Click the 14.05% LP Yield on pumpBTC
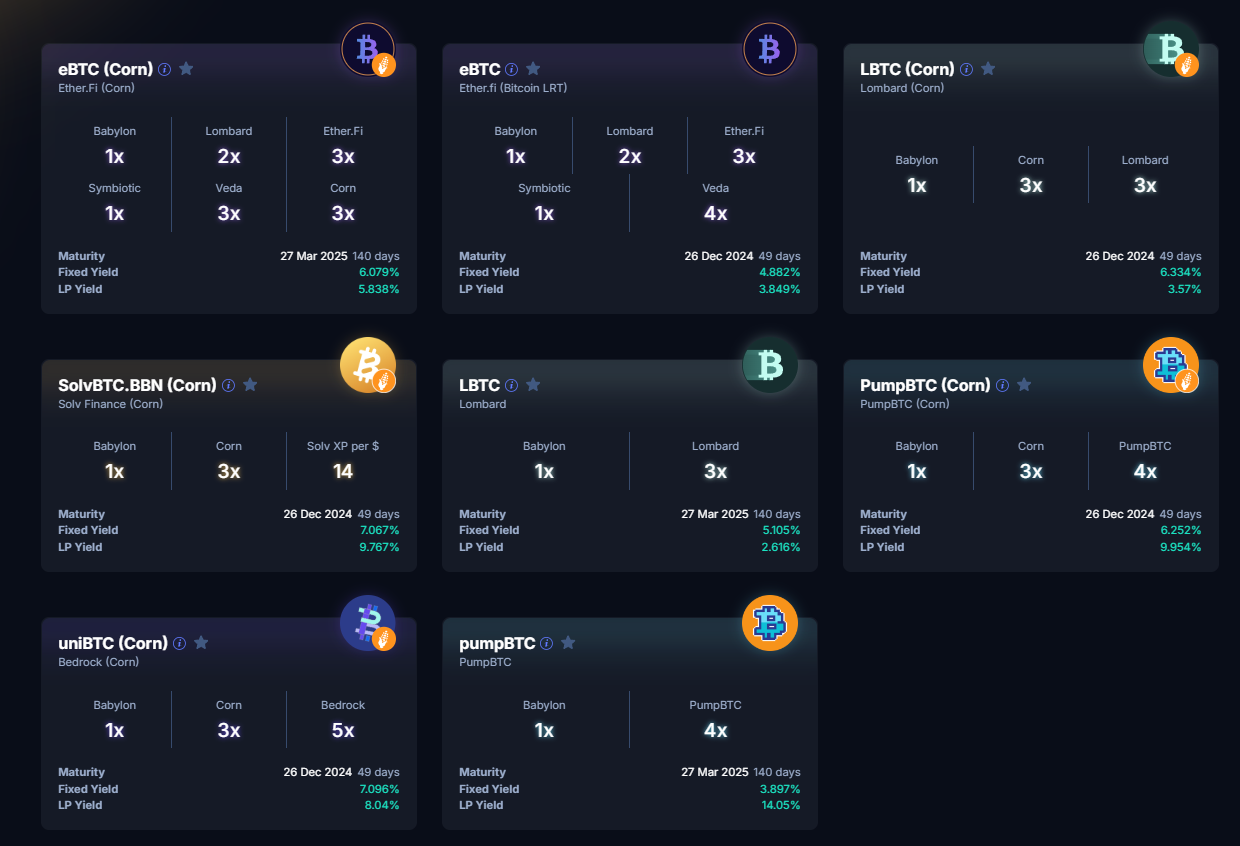 click(780, 805)
